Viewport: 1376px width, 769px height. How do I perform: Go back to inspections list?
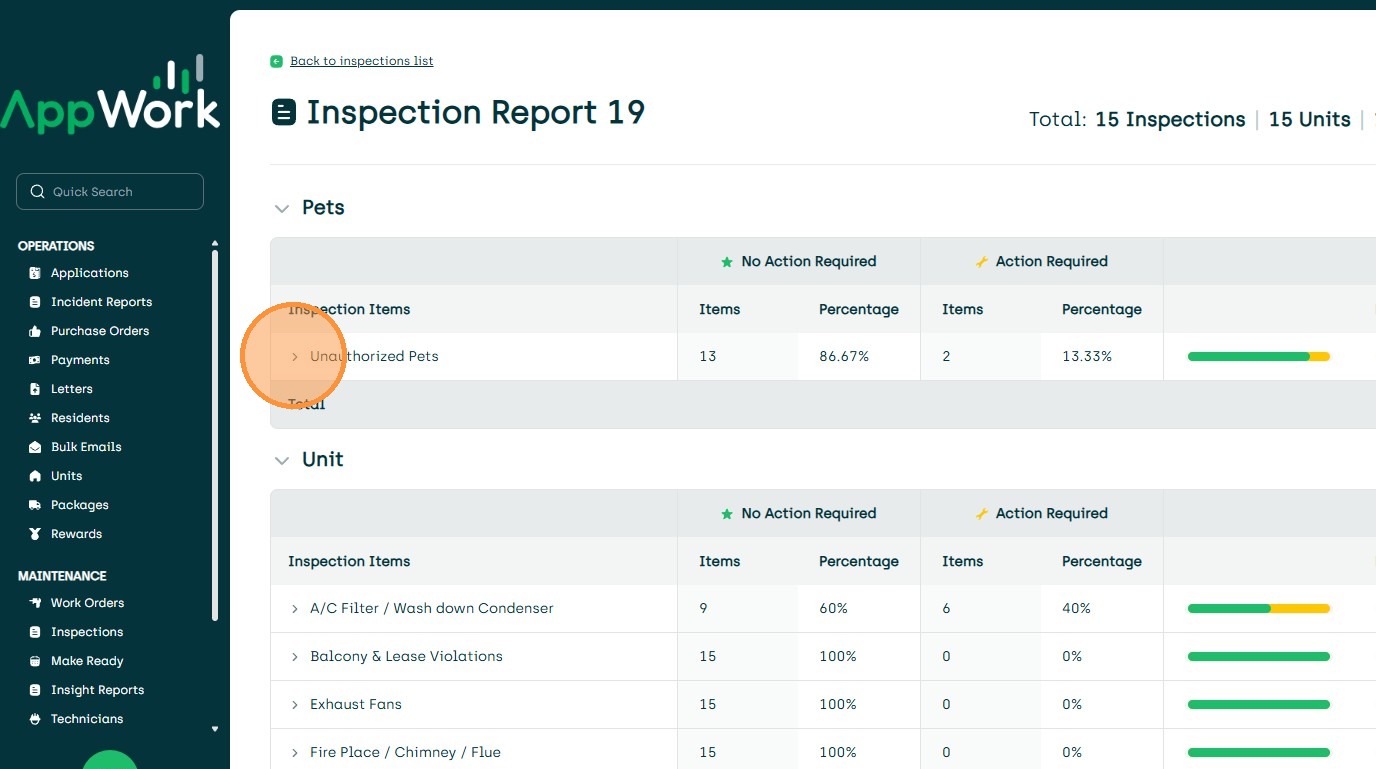pyautogui.click(x=361, y=61)
